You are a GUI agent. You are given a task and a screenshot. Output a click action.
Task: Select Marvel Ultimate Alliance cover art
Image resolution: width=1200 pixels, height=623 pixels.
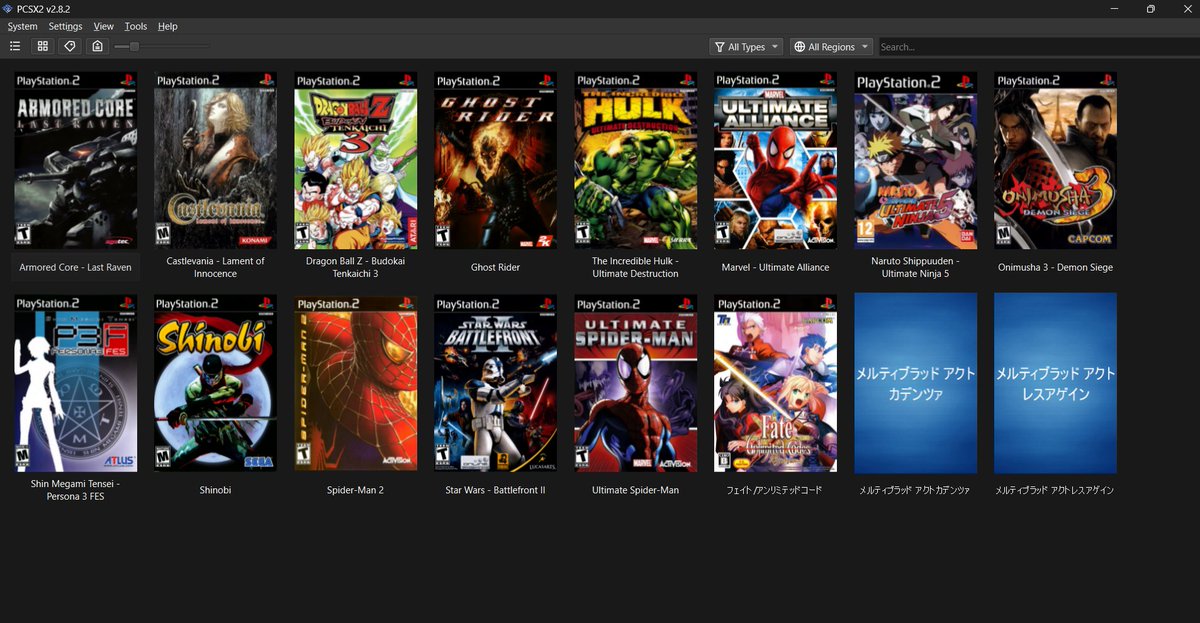pyautogui.click(x=775, y=160)
